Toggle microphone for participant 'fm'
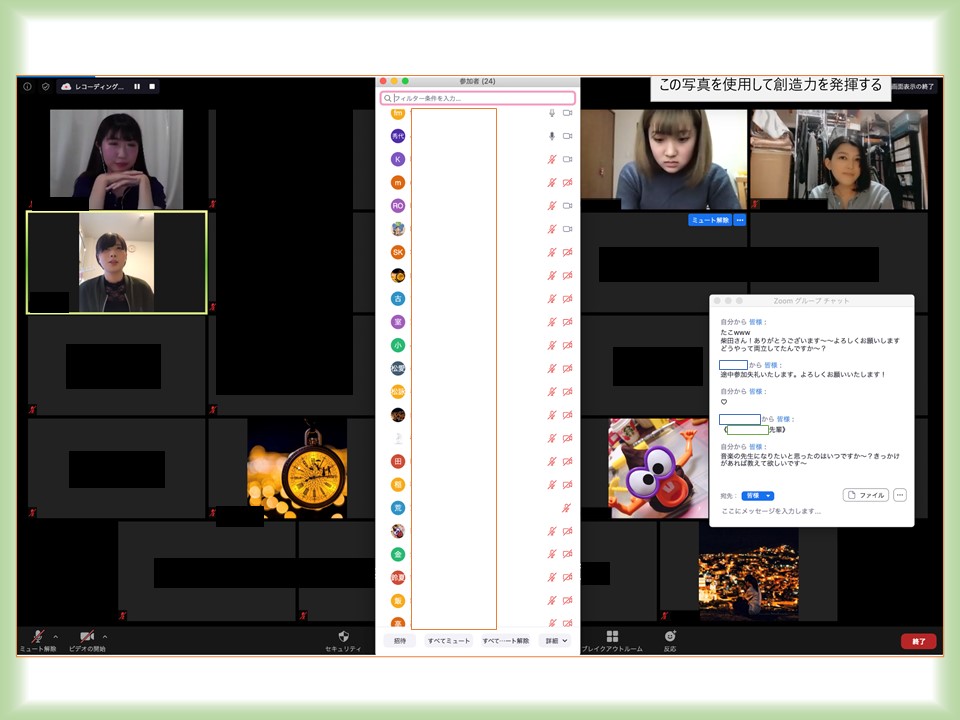This screenshot has width=960, height=720. pyautogui.click(x=552, y=113)
